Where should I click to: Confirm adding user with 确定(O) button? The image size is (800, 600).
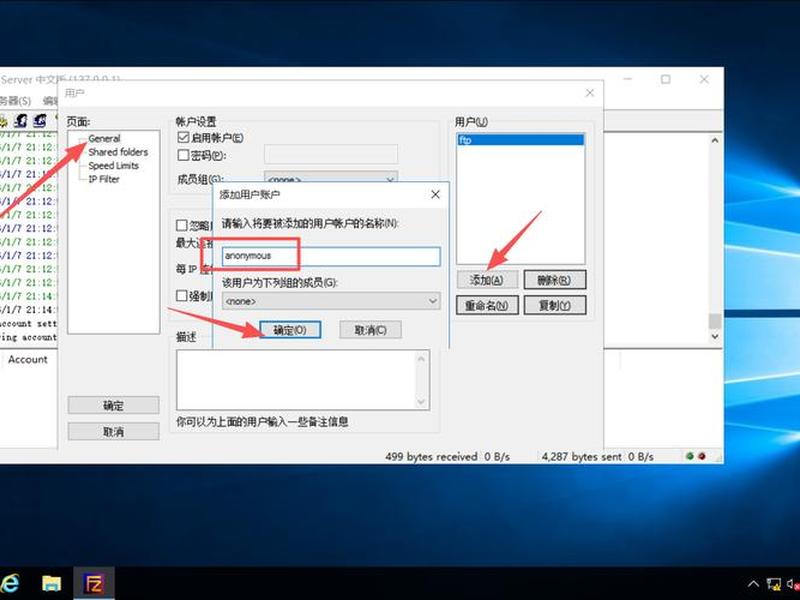[x=290, y=330]
